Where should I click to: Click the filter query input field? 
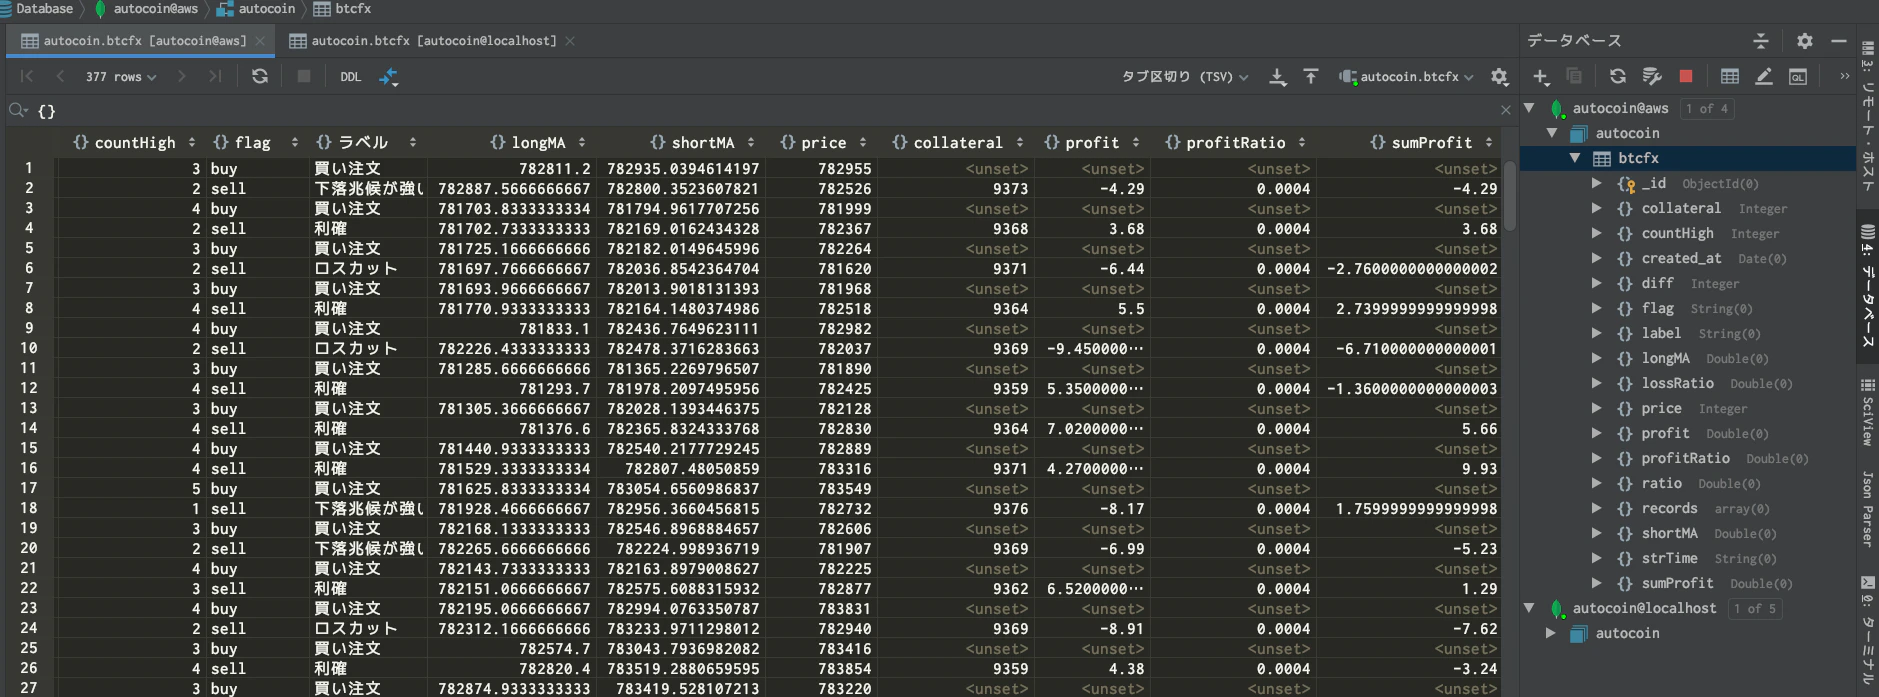pyautogui.click(x=760, y=111)
